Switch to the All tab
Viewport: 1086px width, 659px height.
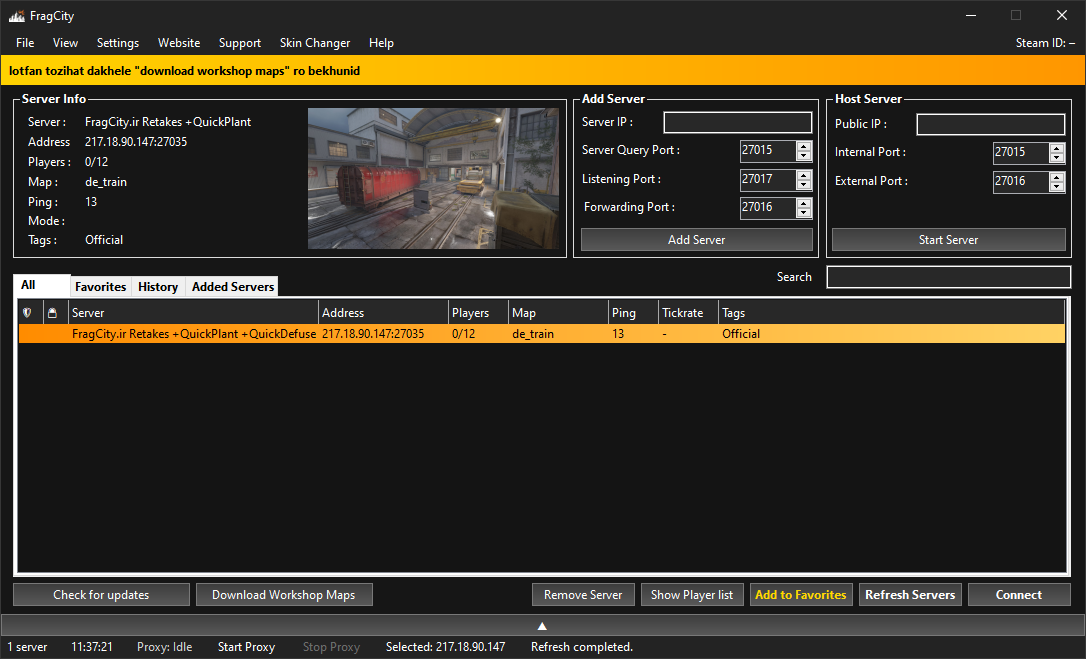coord(42,285)
